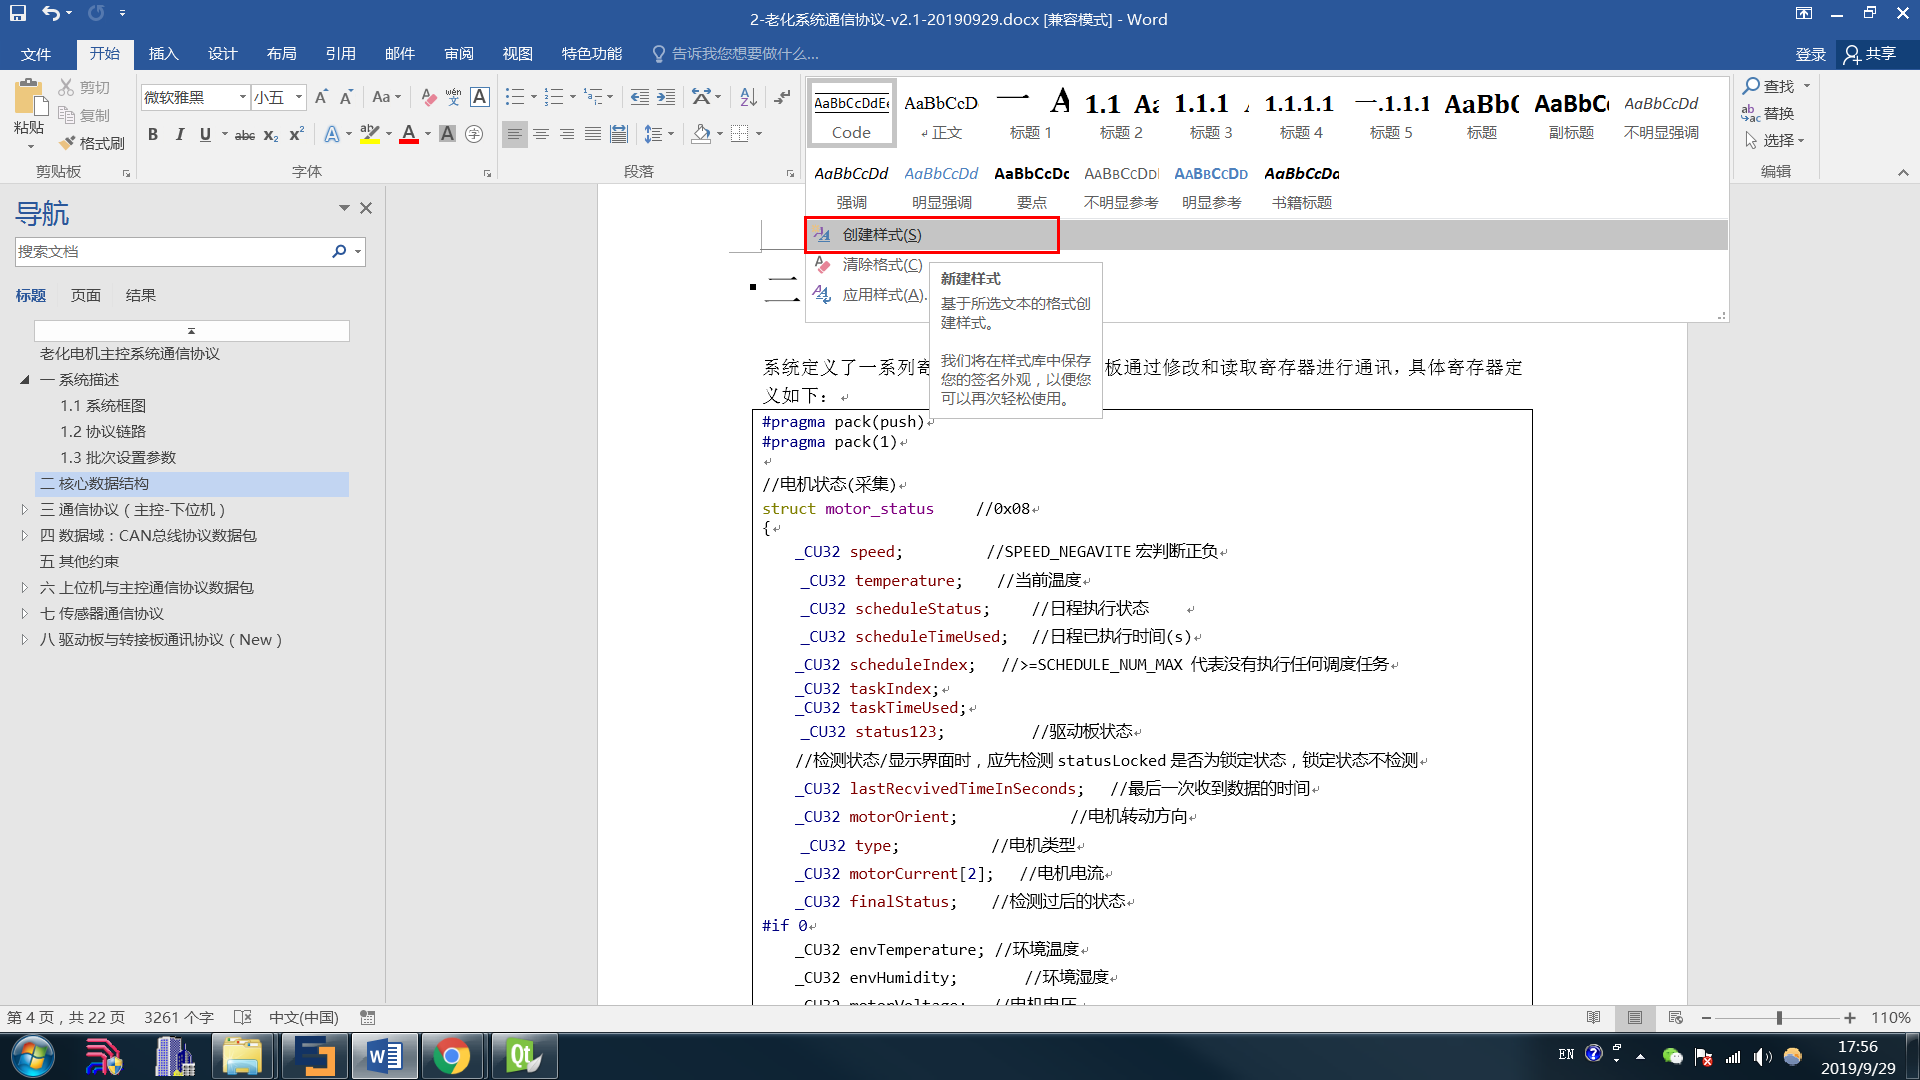Click the 替换 (Replace) button
The width and height of the screenshot is (1920, 1080).
tap(1768, 113)
